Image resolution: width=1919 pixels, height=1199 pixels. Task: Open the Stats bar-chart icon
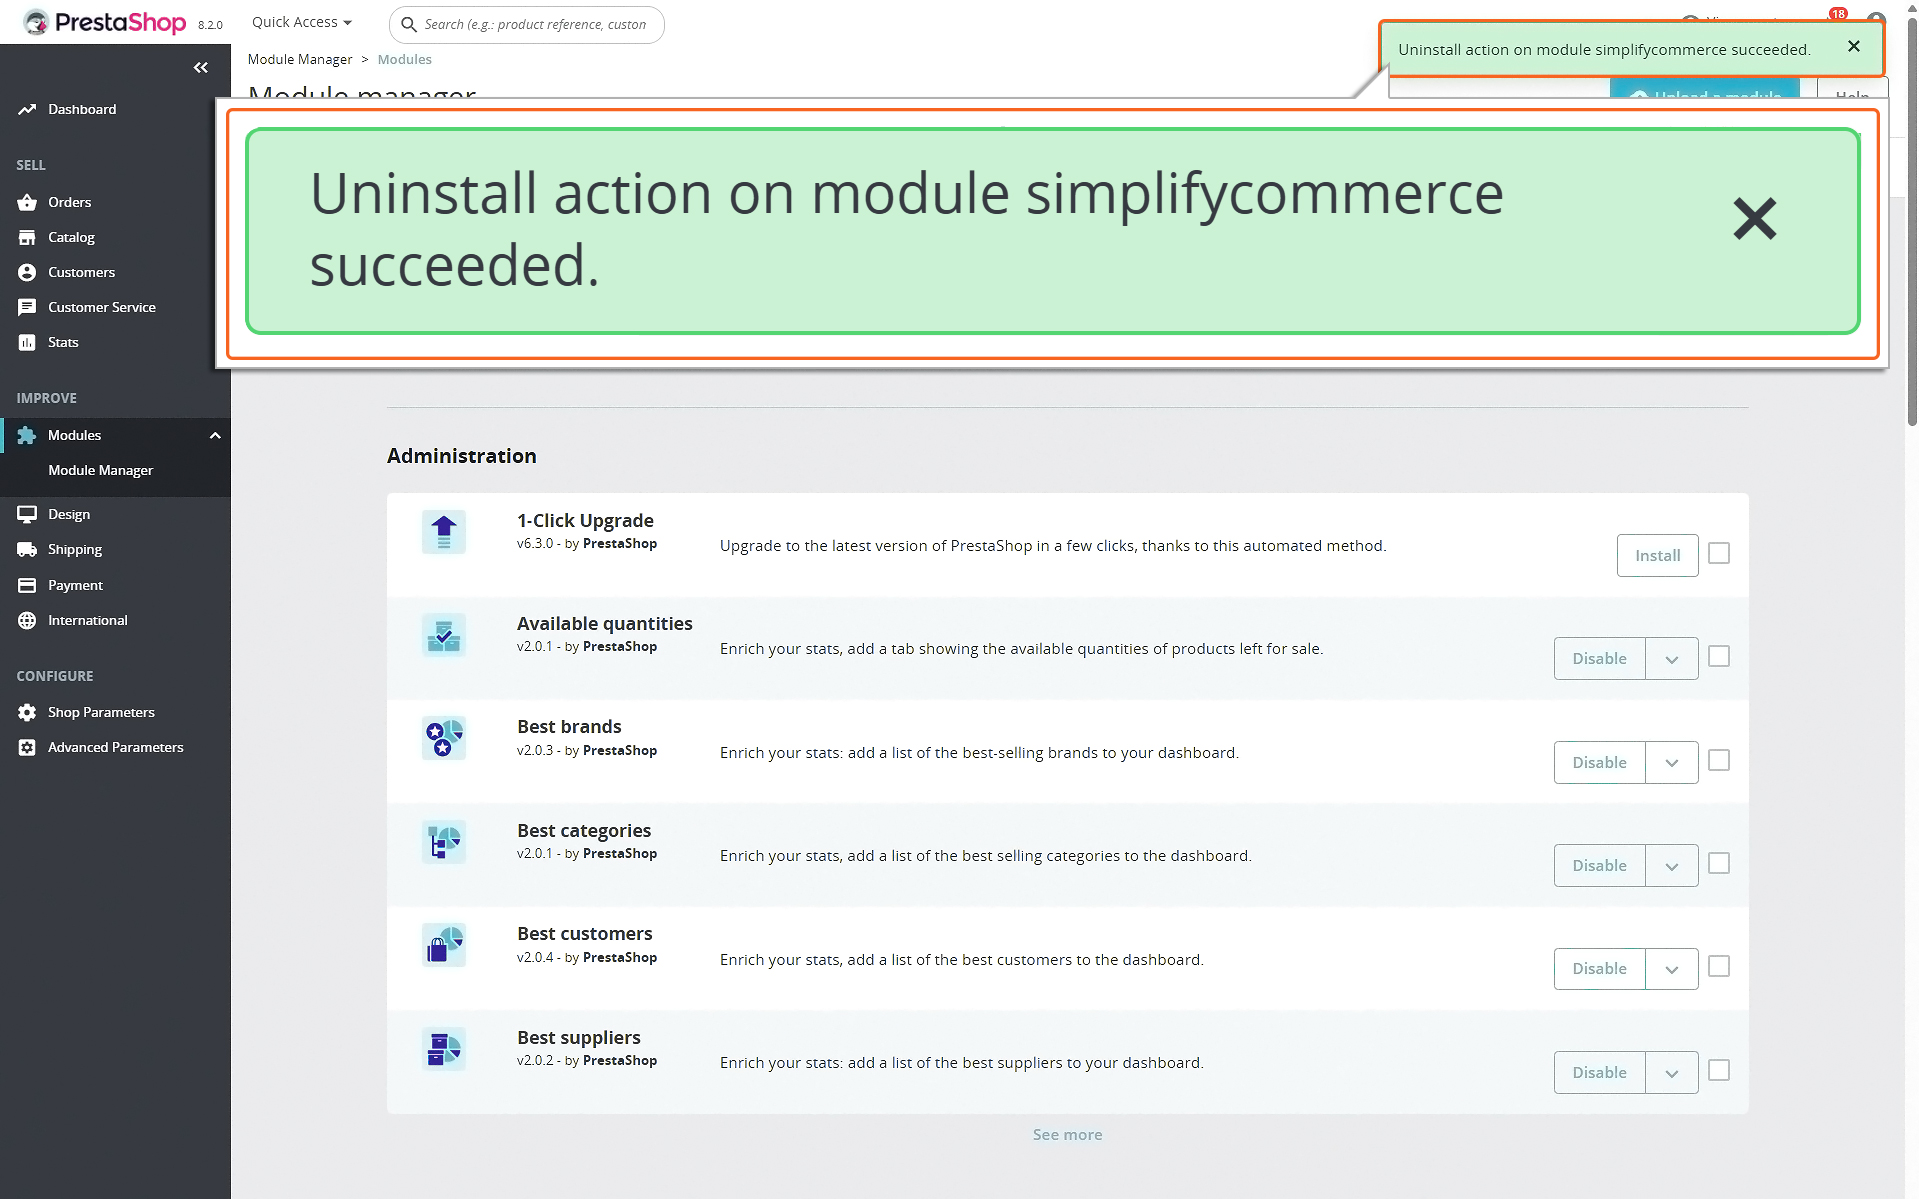point(27,342)
